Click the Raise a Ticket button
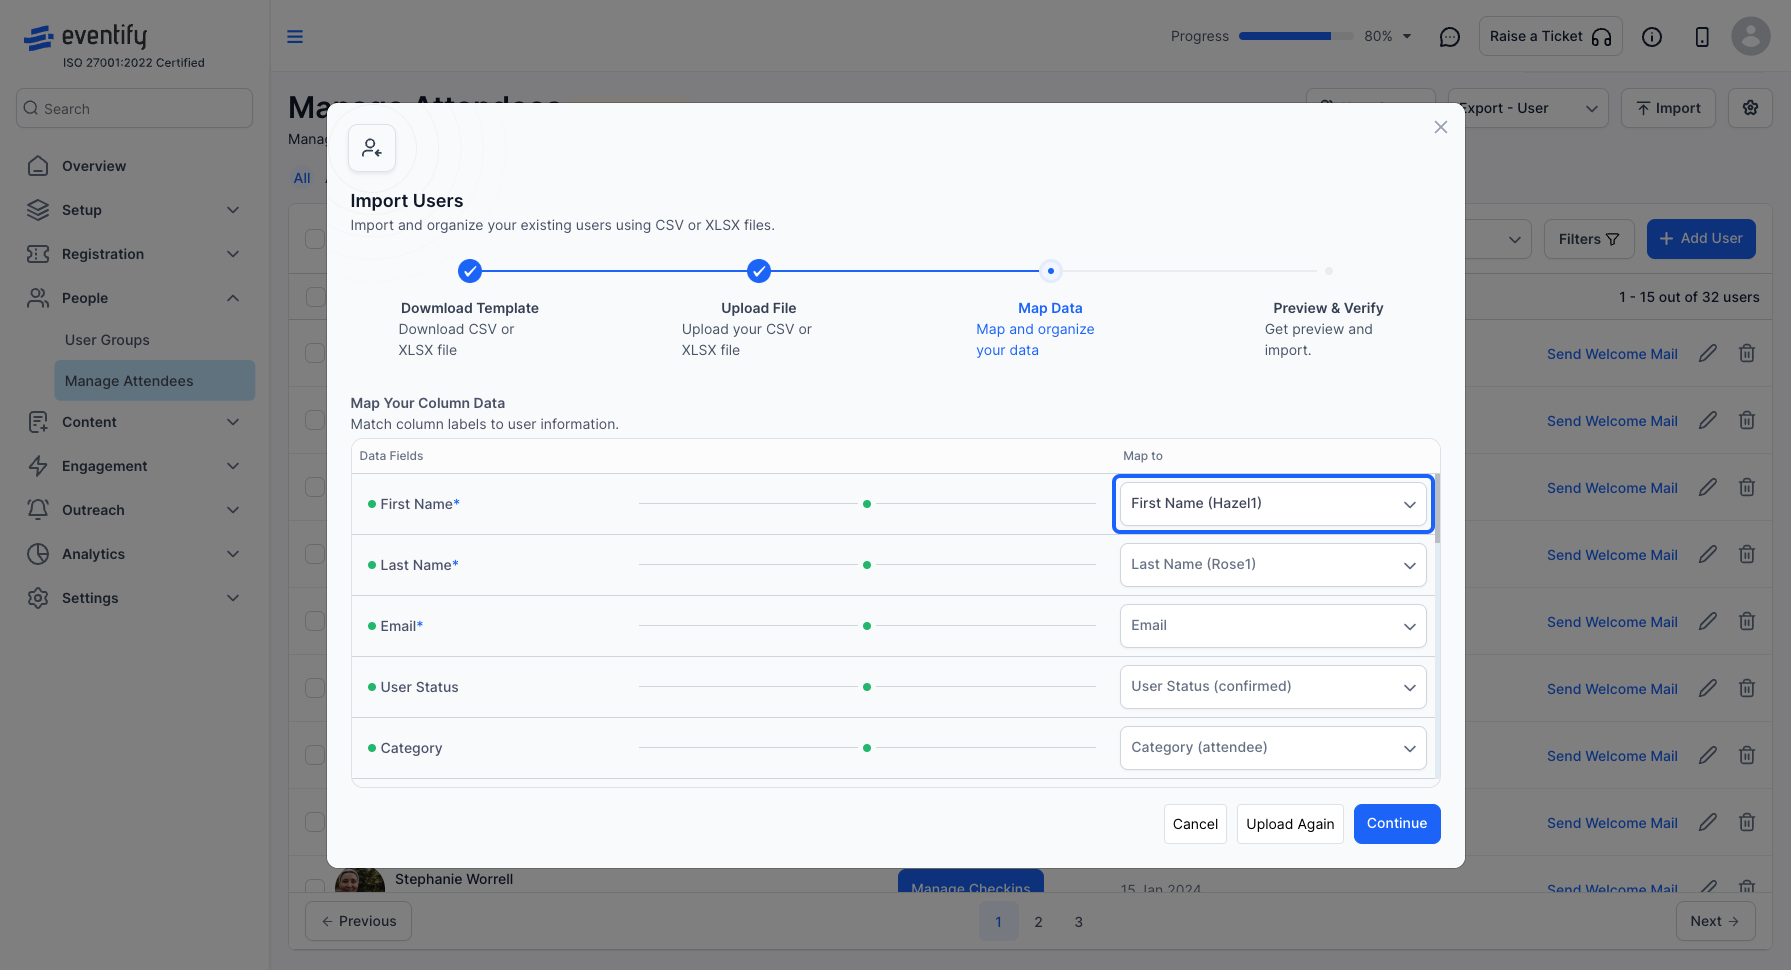 point(1551,37)
